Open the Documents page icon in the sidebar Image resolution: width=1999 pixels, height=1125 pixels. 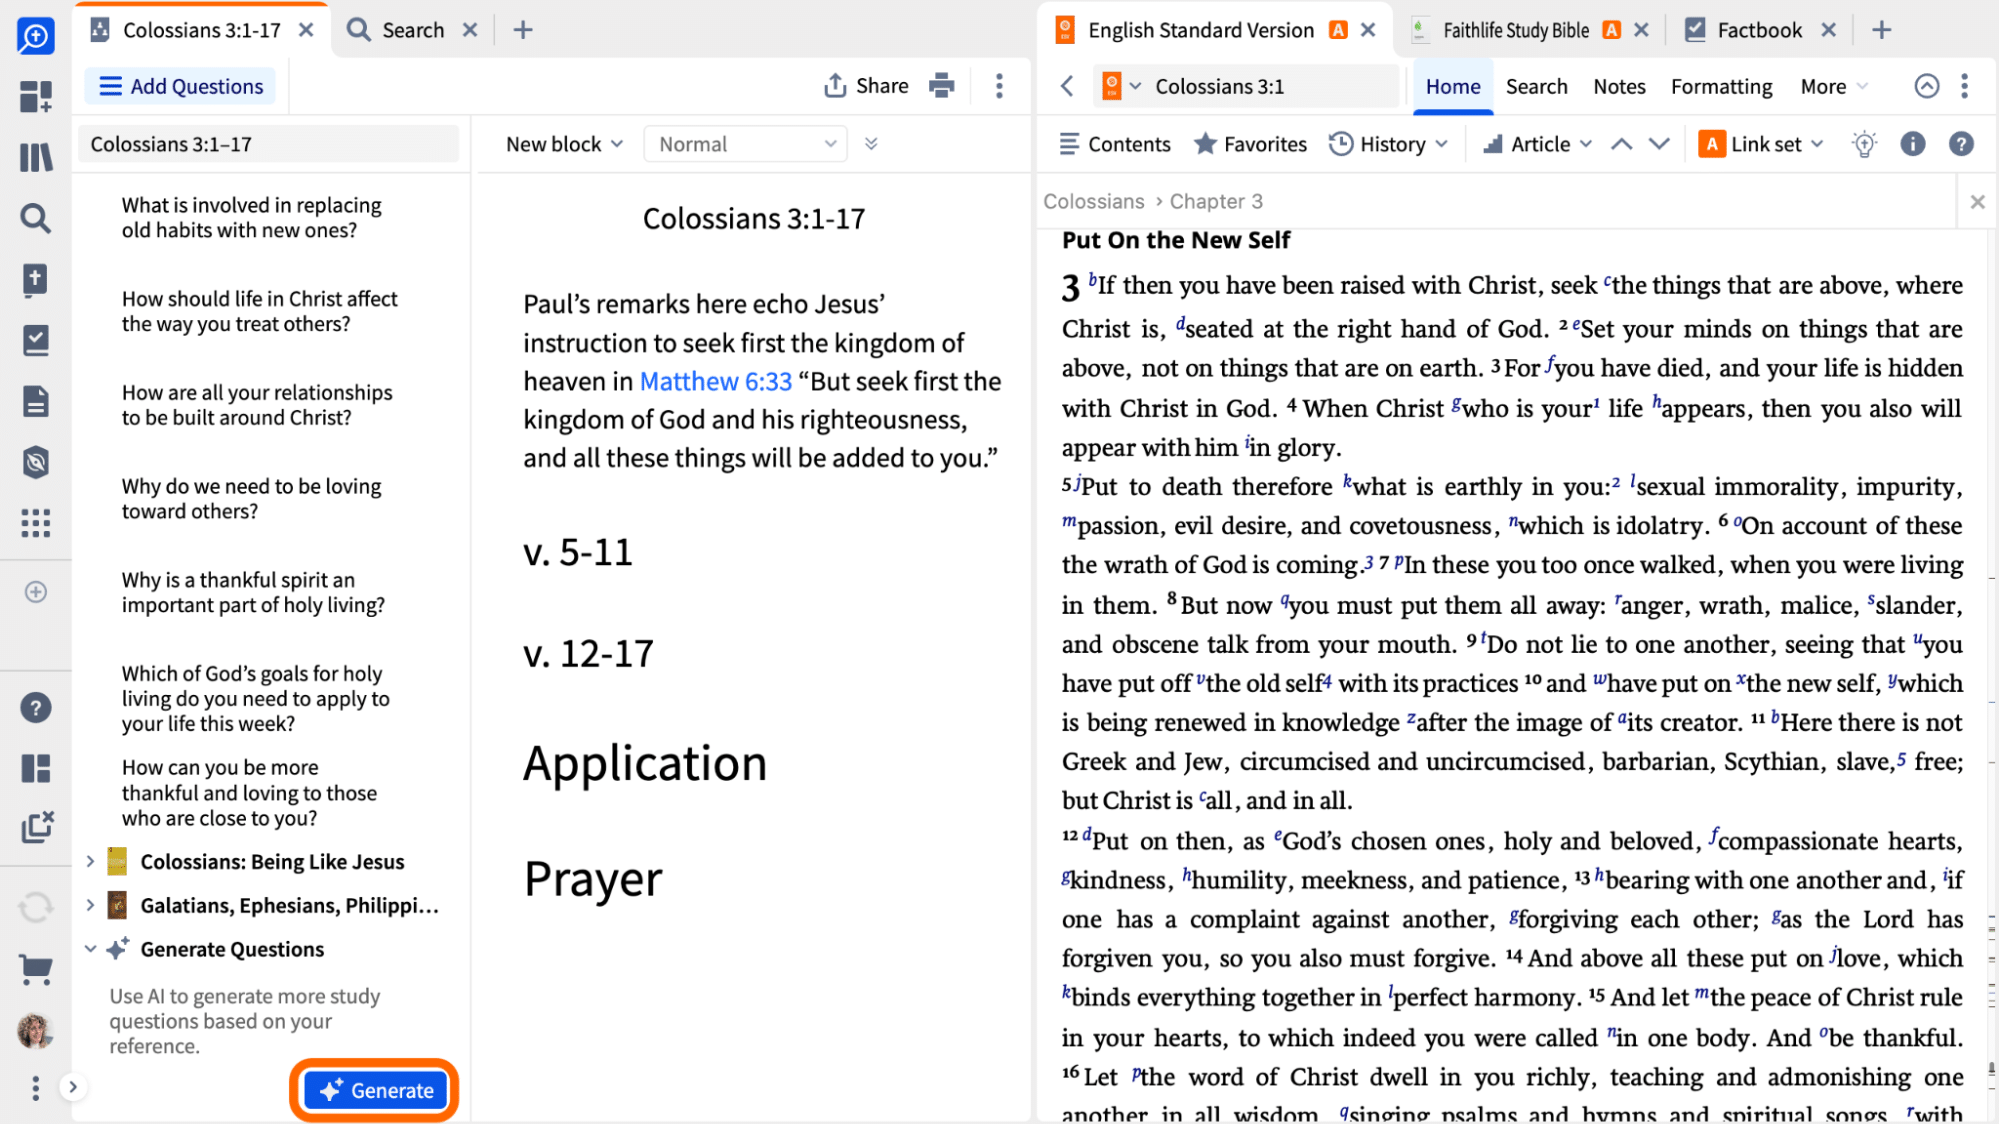(x=35, y=401)
